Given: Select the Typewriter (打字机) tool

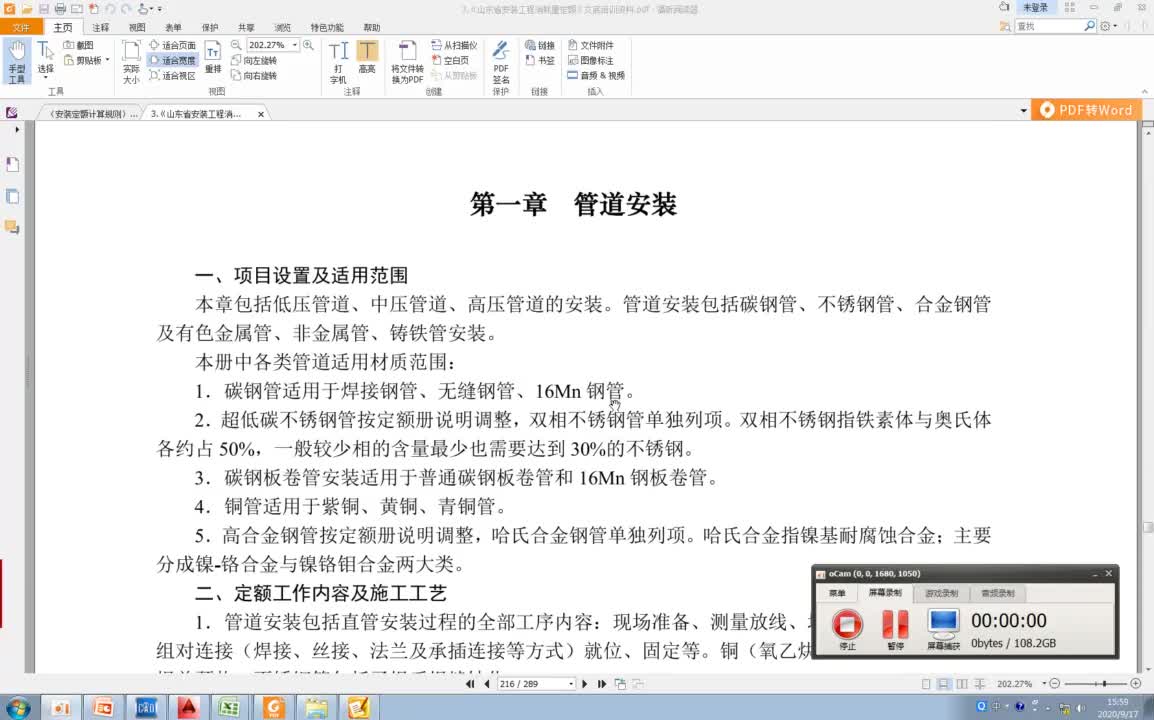Looking at the screenshot, I should point(338,62).
